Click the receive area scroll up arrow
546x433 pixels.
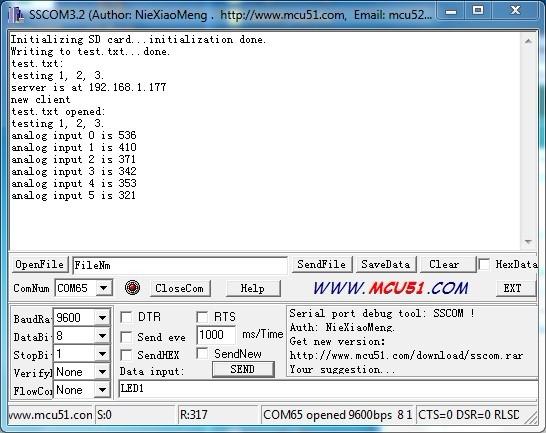click(x=528, y=41)
